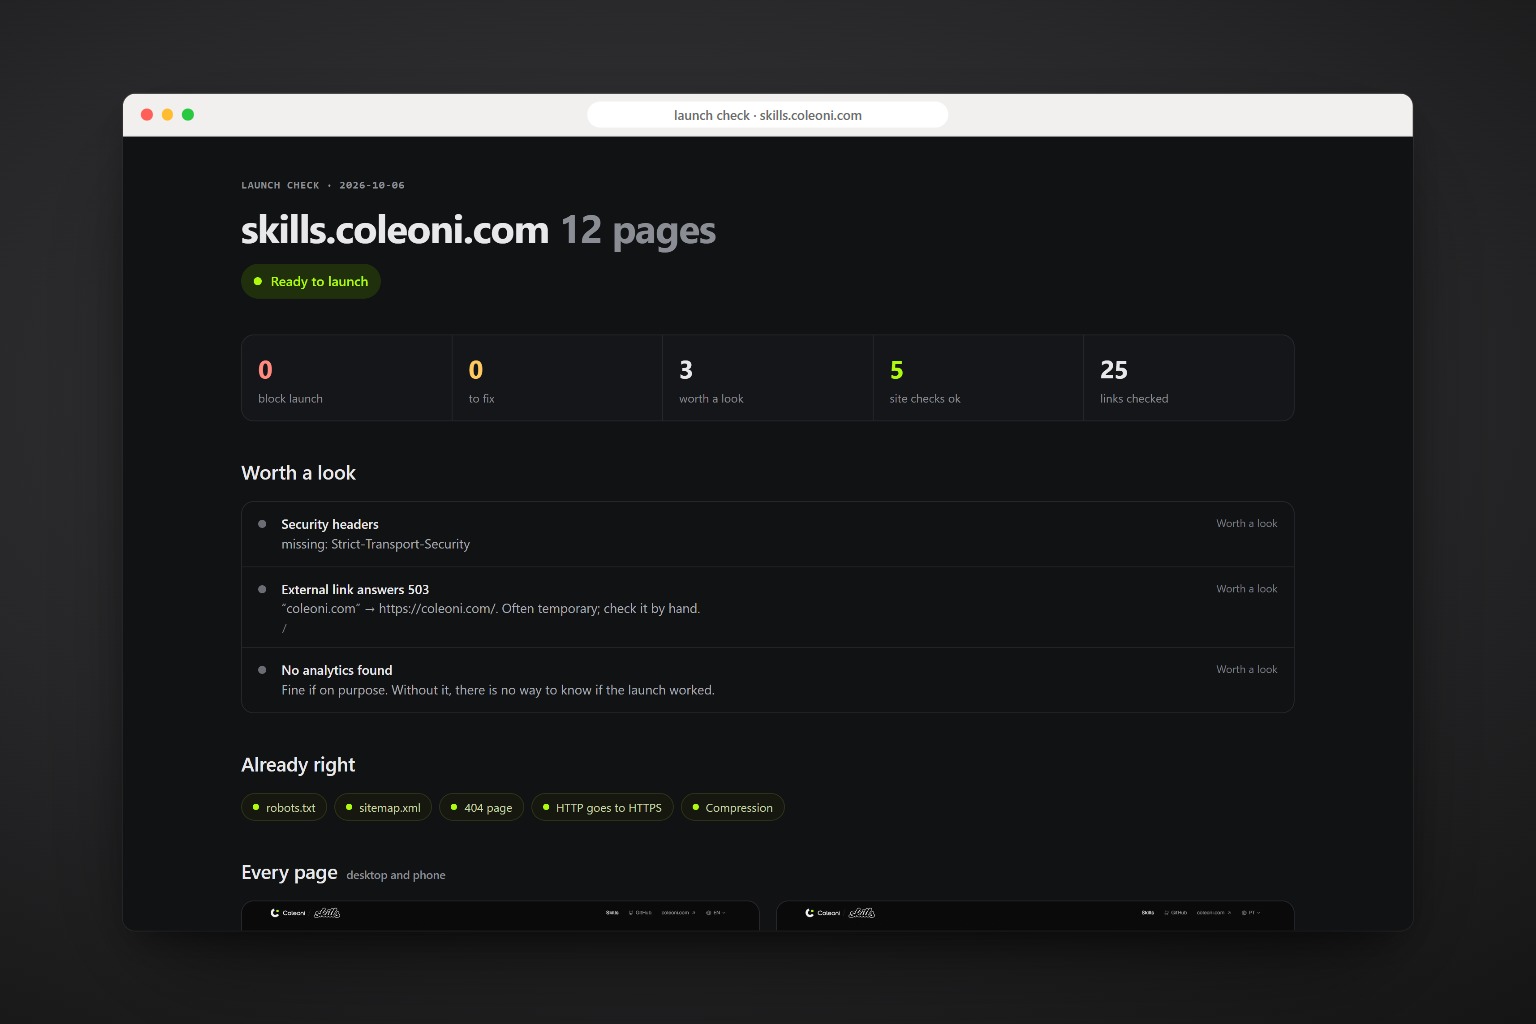Open the right page screenshot thumbnail
This screenshot has height=1024, width=1536.
[x=1035, y=915]
